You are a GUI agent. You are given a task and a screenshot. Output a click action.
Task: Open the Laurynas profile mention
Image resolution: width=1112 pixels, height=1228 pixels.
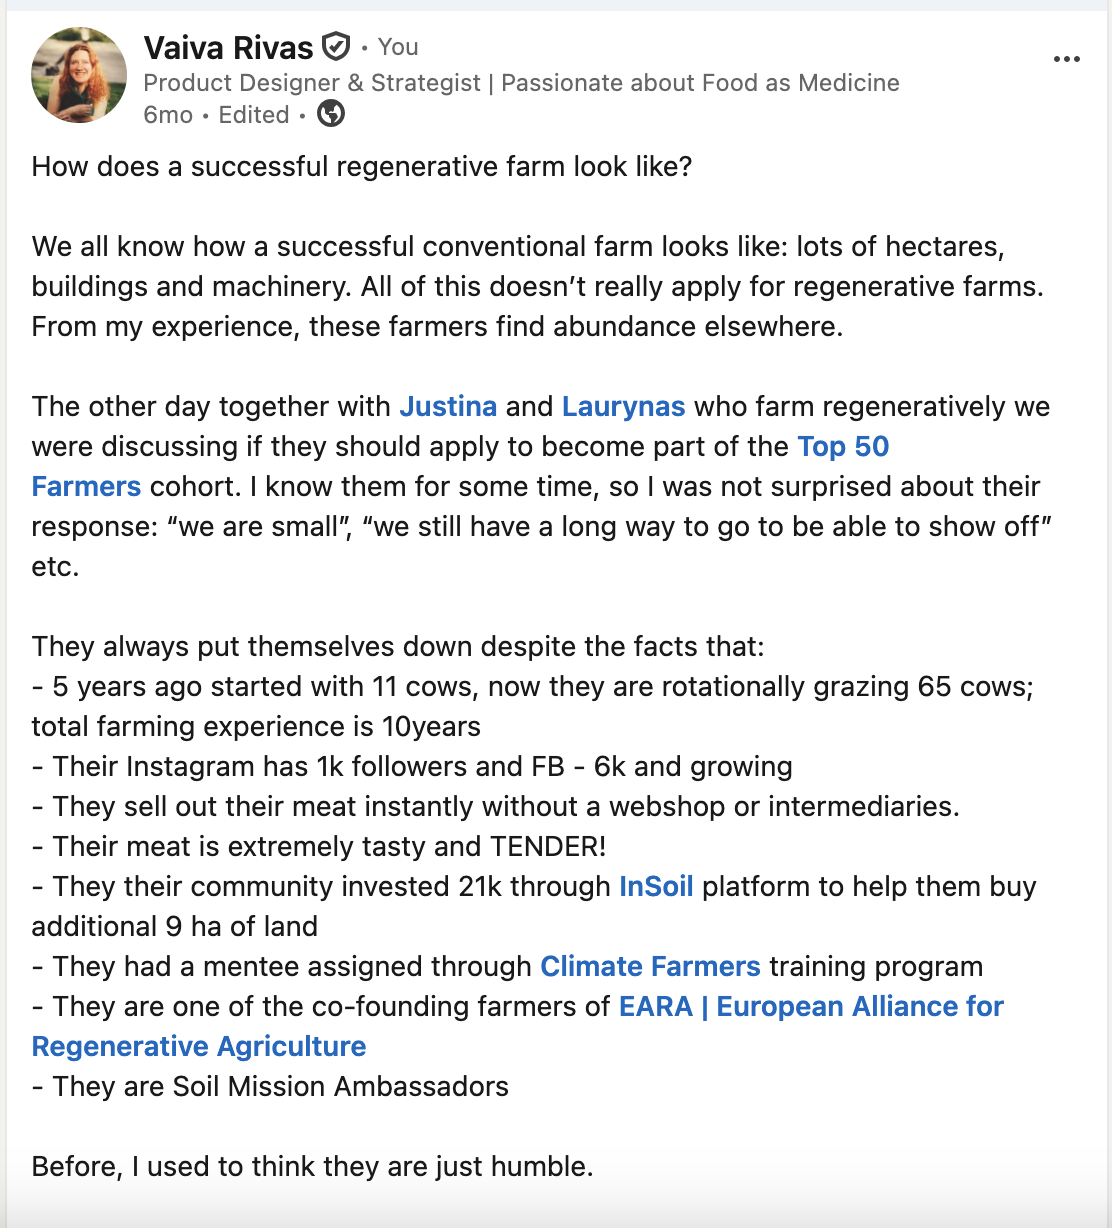click(623, 406)
